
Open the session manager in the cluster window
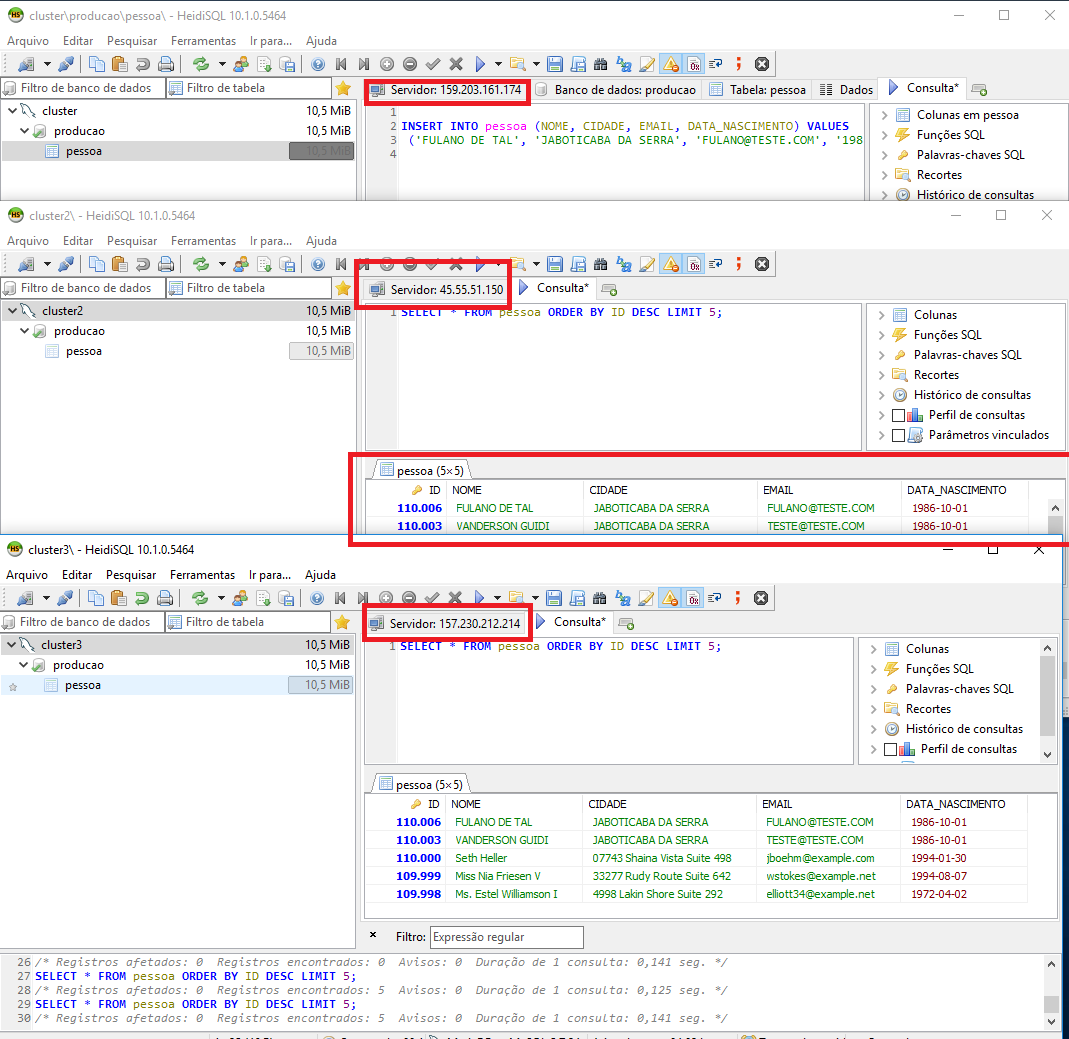tap(28, 63)
